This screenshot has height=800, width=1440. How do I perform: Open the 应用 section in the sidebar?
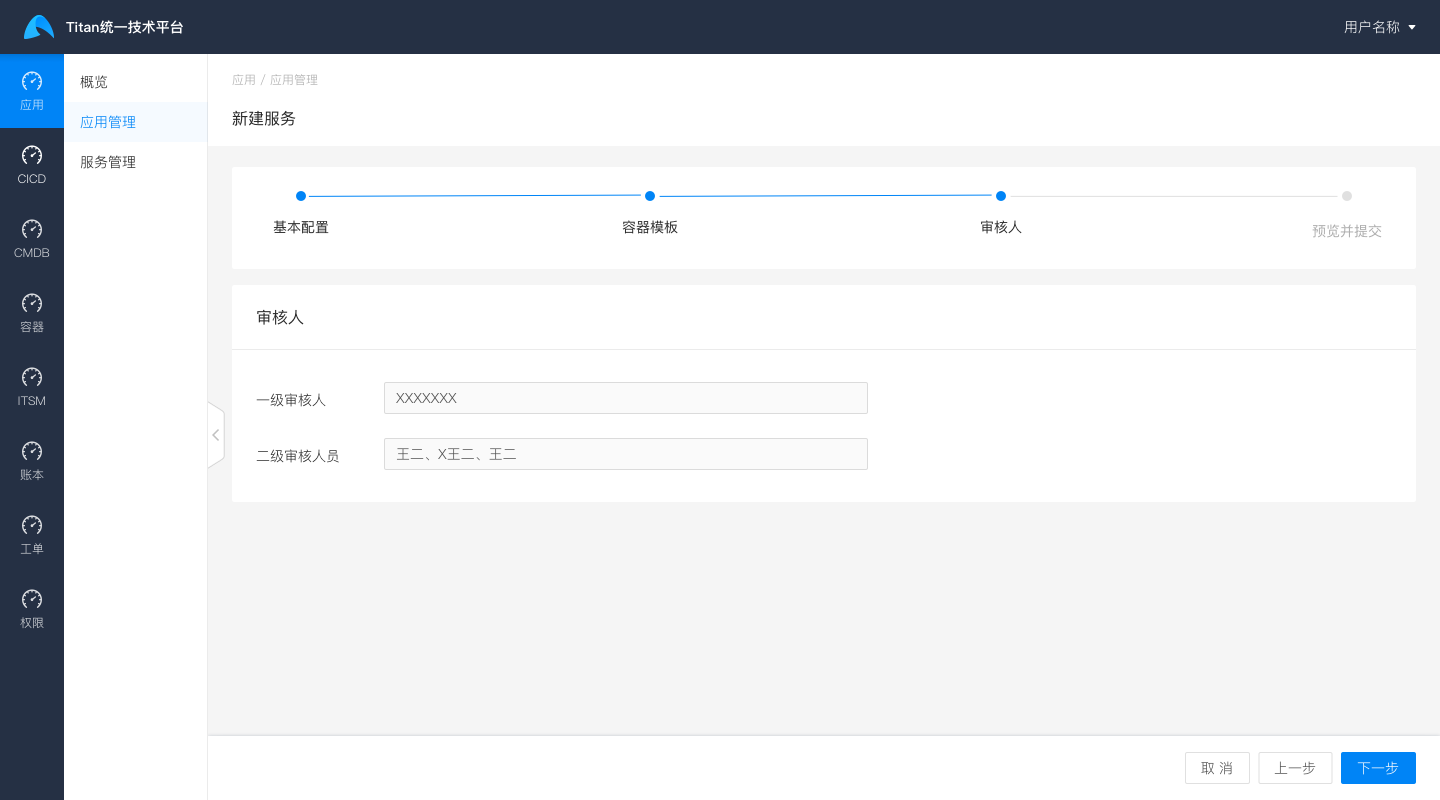32,91
